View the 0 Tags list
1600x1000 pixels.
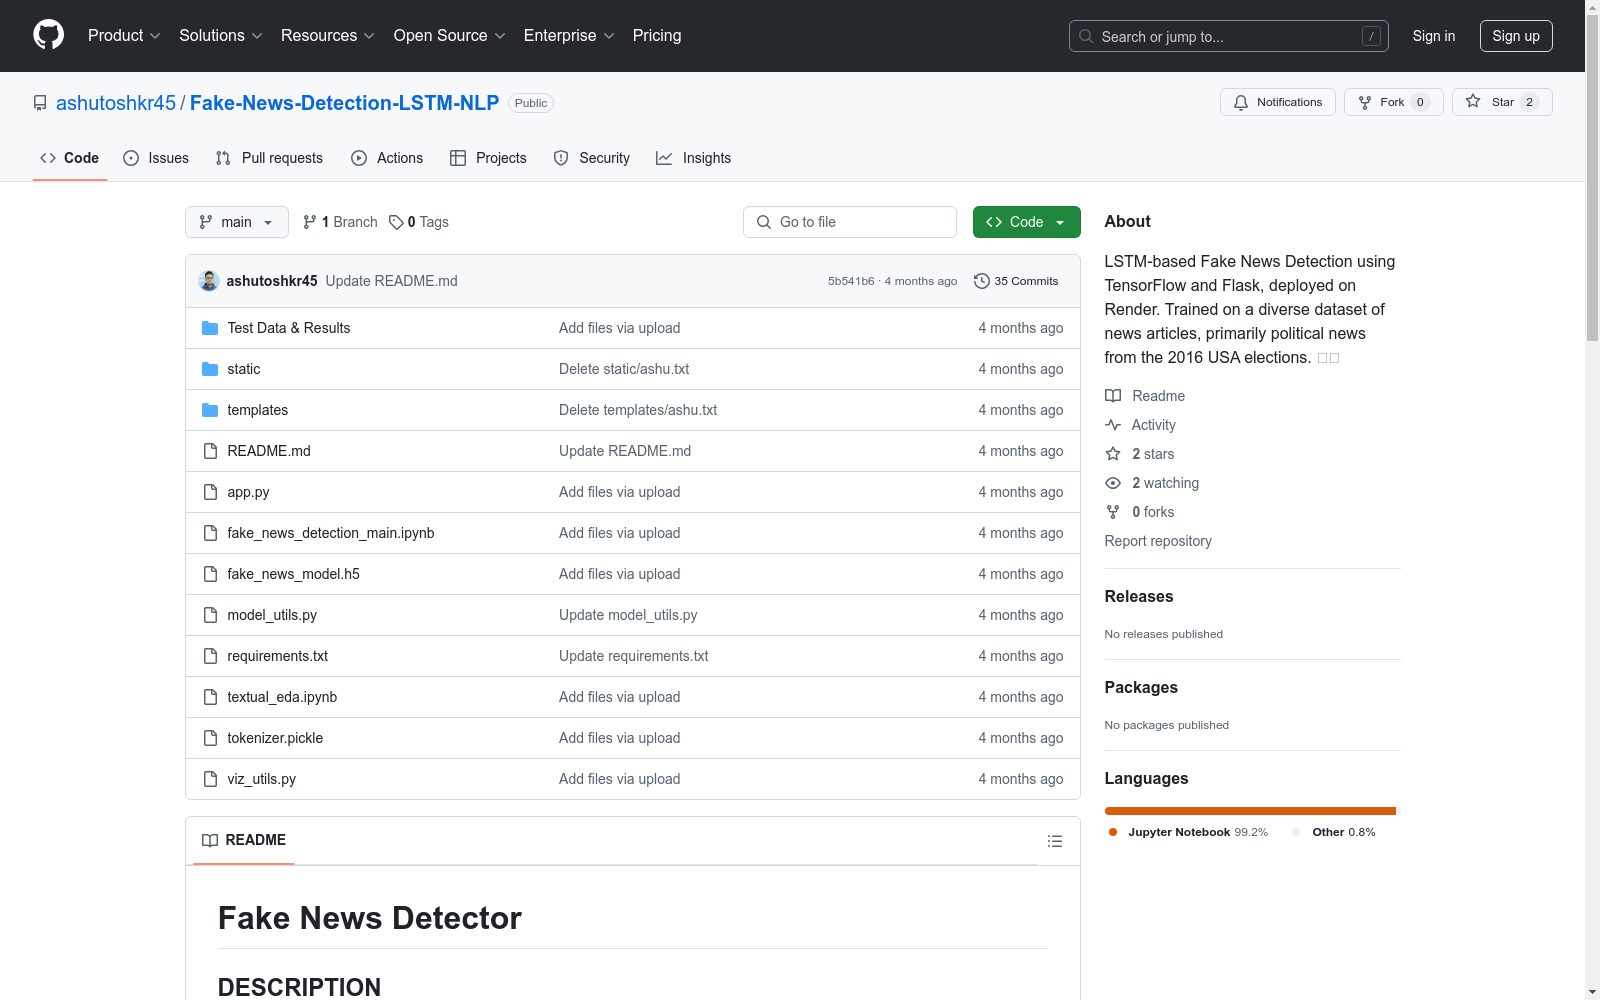pos(419,222)
